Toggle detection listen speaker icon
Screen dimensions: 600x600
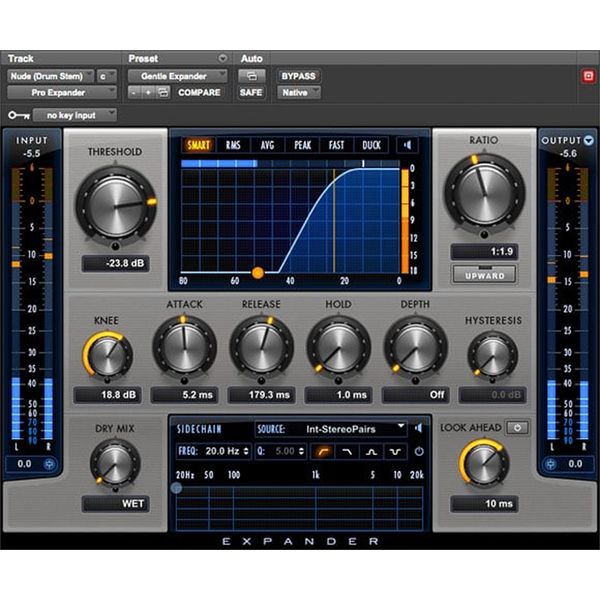coord(408,145)
